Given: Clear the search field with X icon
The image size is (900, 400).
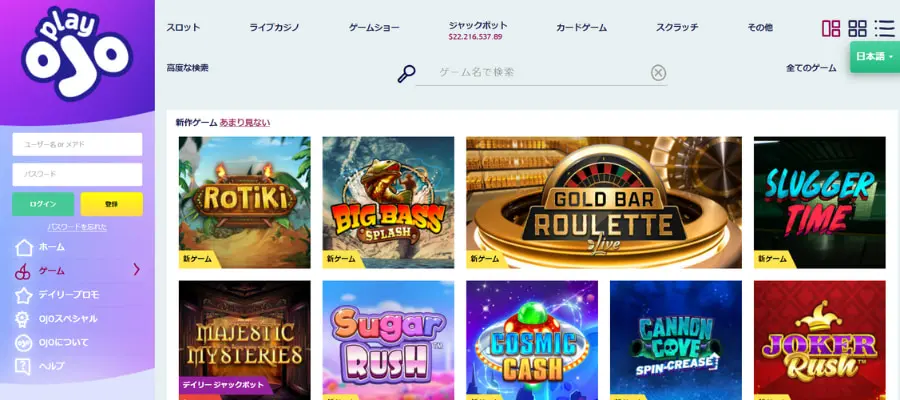Looking at the screenshot, I should tap(658, 73).
